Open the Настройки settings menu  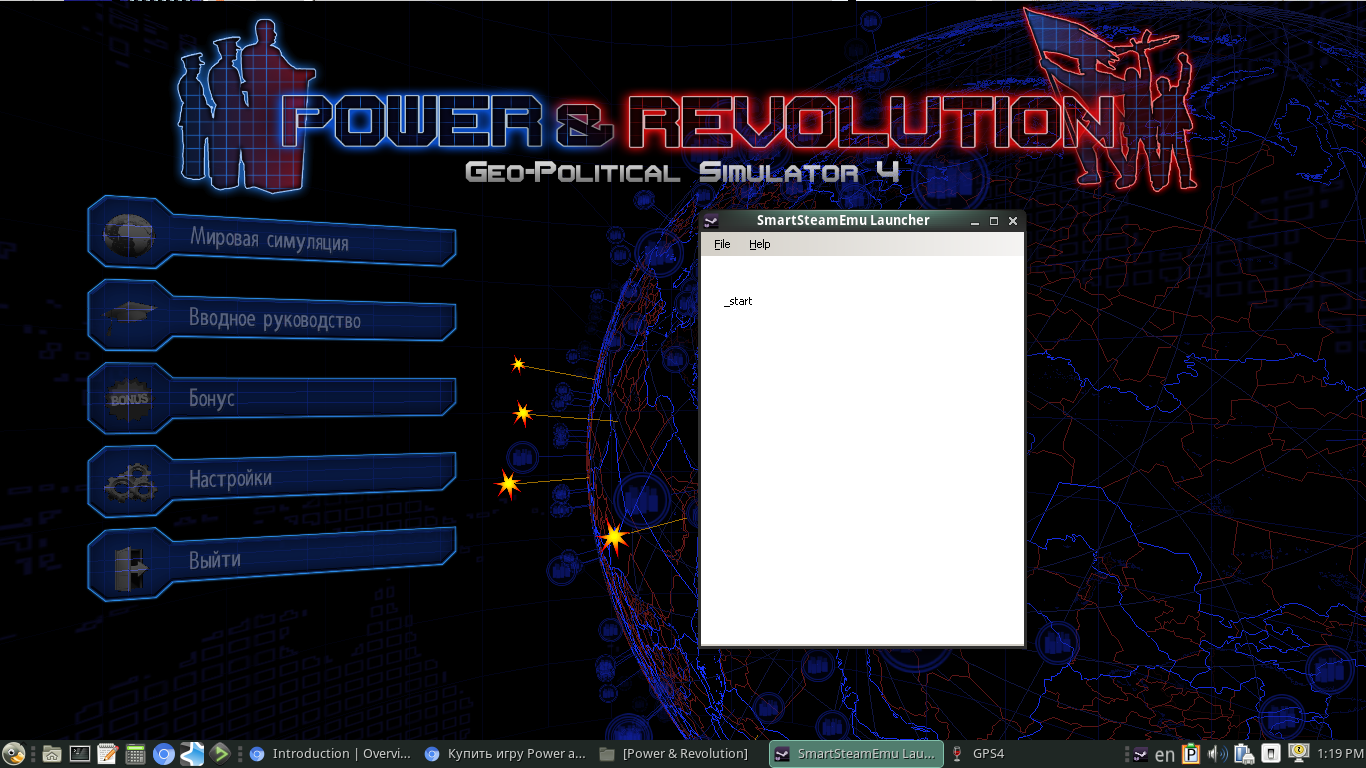tap(272, 481)
